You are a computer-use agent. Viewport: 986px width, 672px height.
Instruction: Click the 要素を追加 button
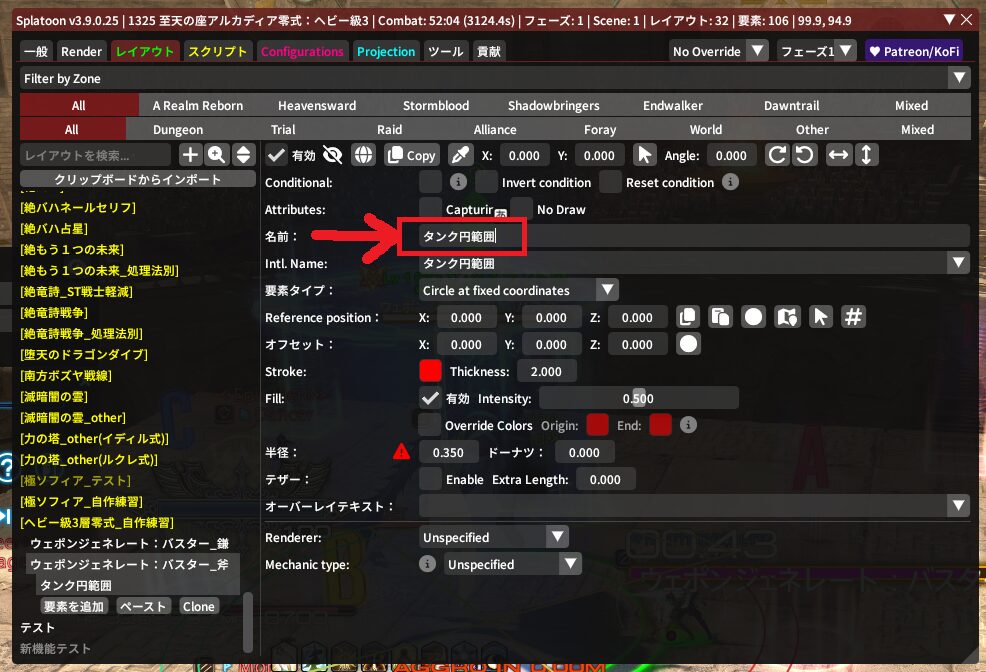point(73,606)
